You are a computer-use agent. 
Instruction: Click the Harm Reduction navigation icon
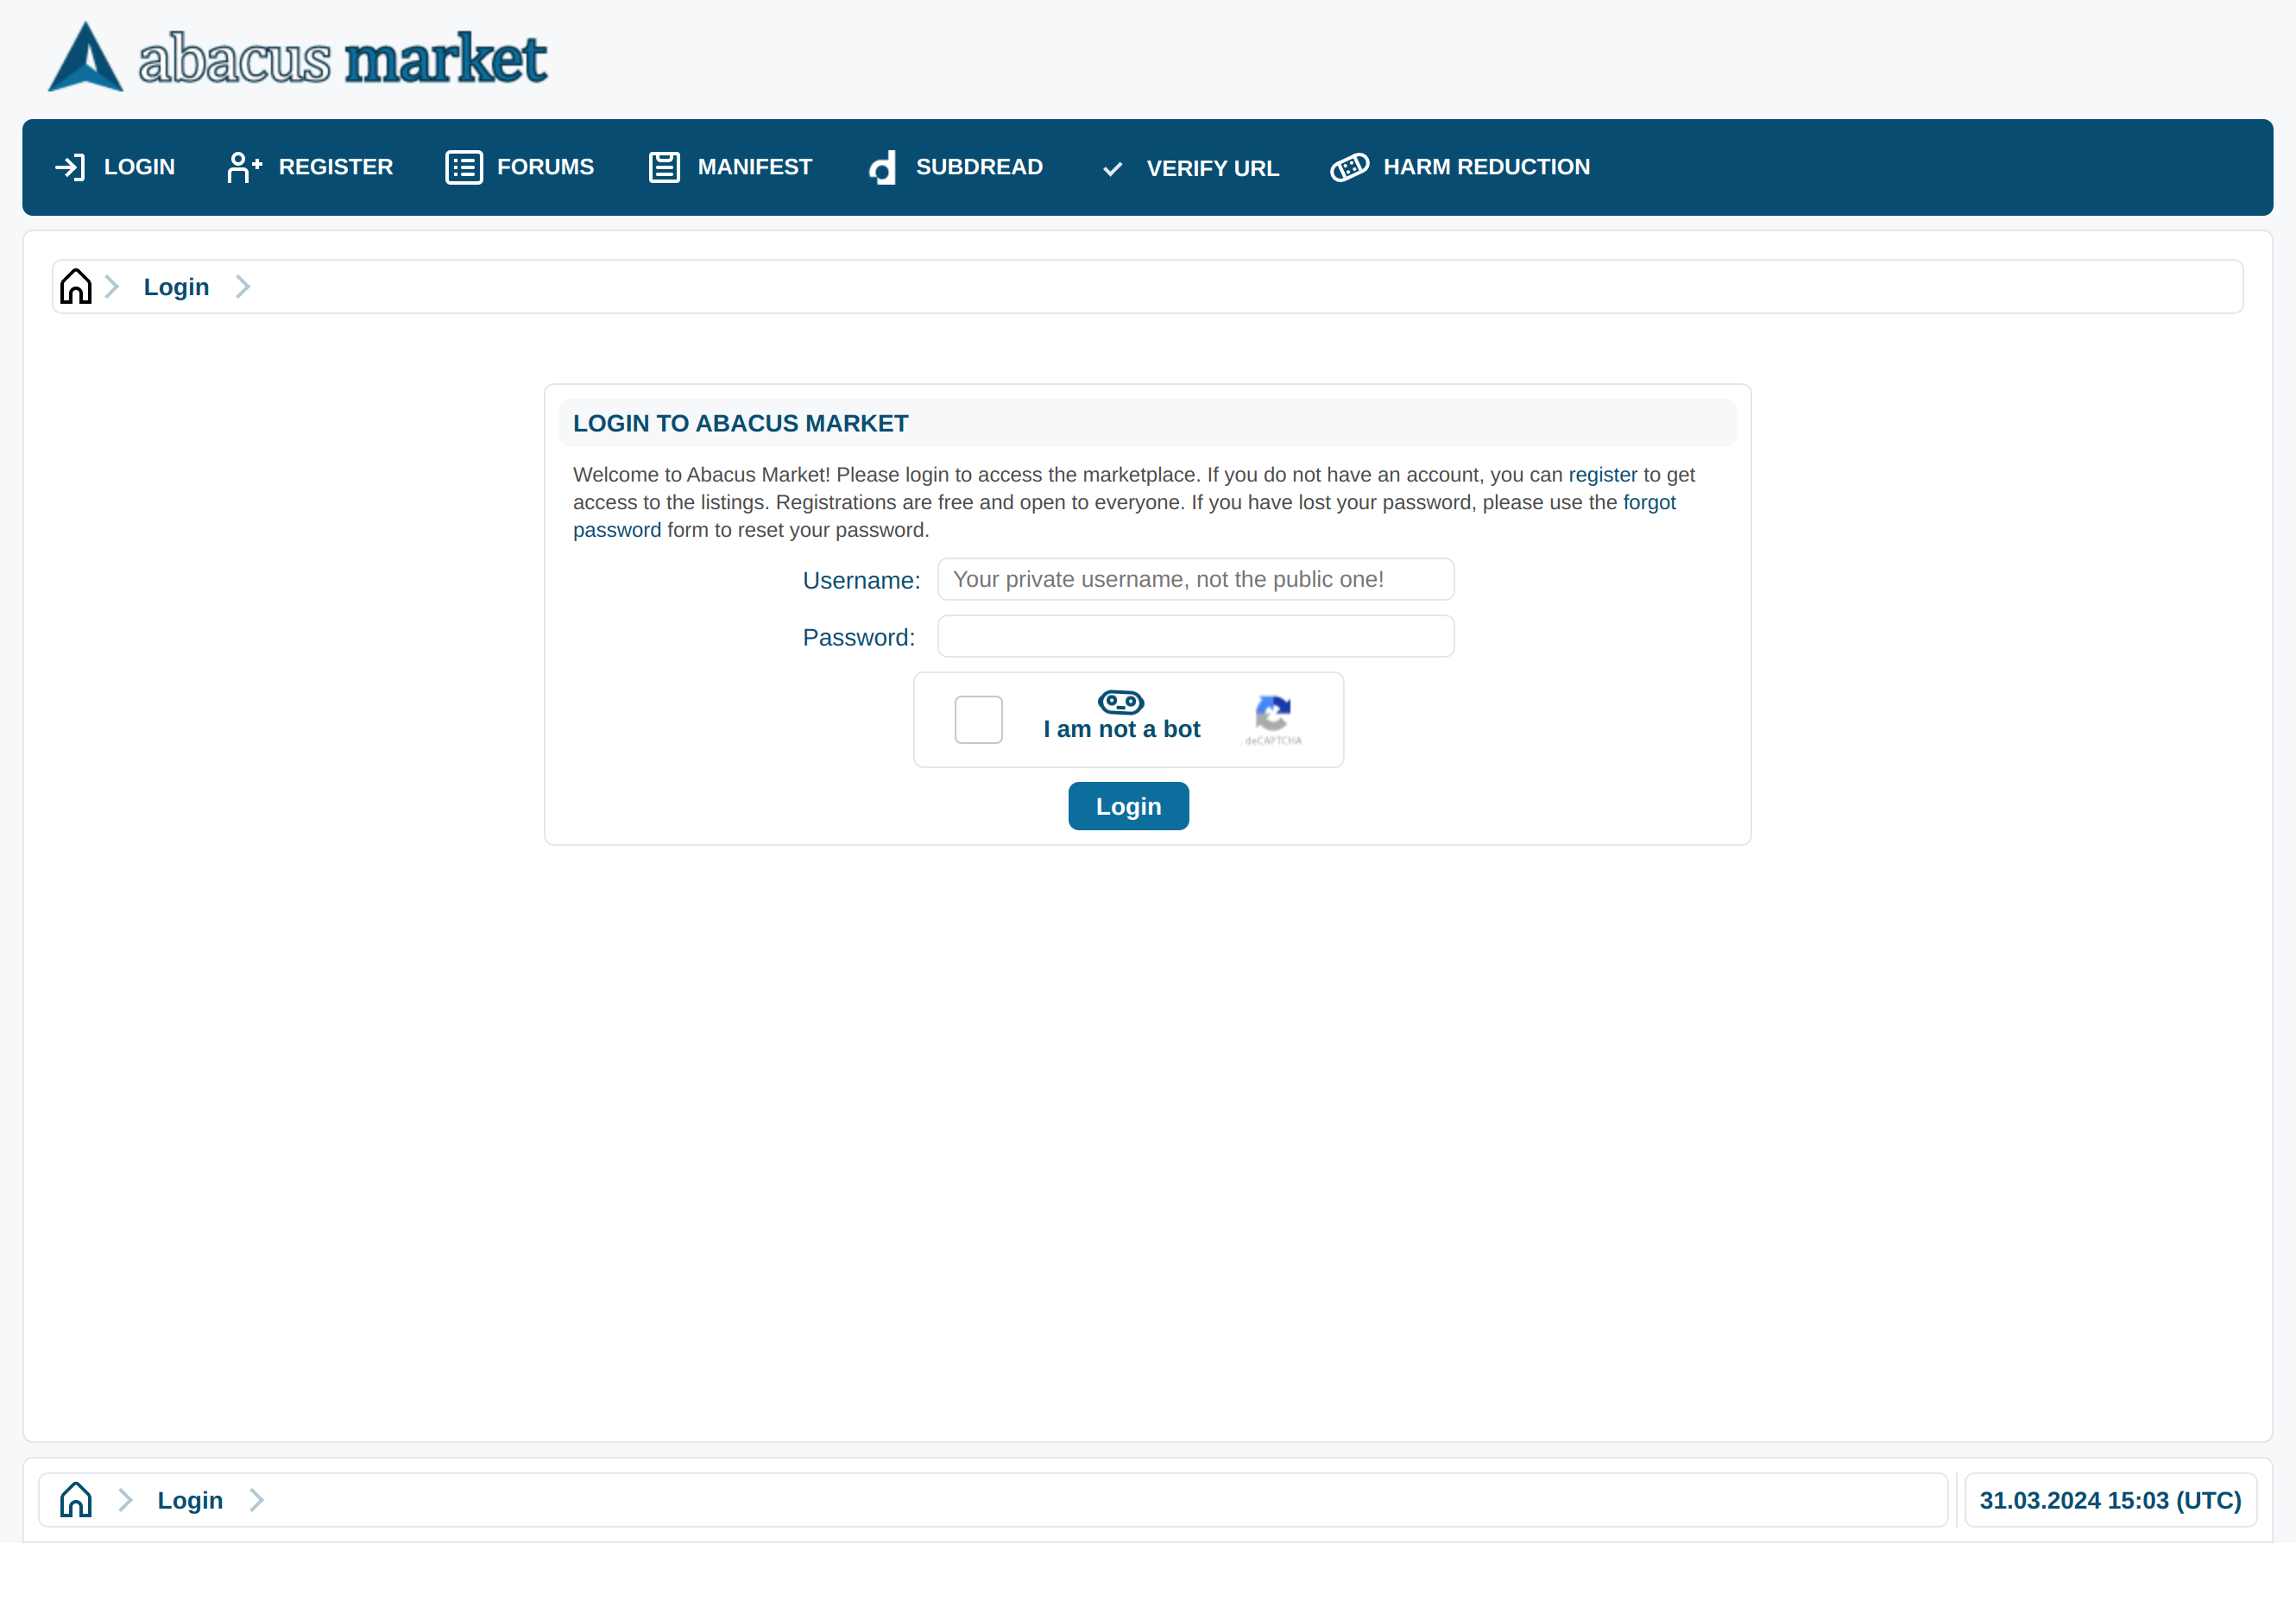click(1352, 167)
